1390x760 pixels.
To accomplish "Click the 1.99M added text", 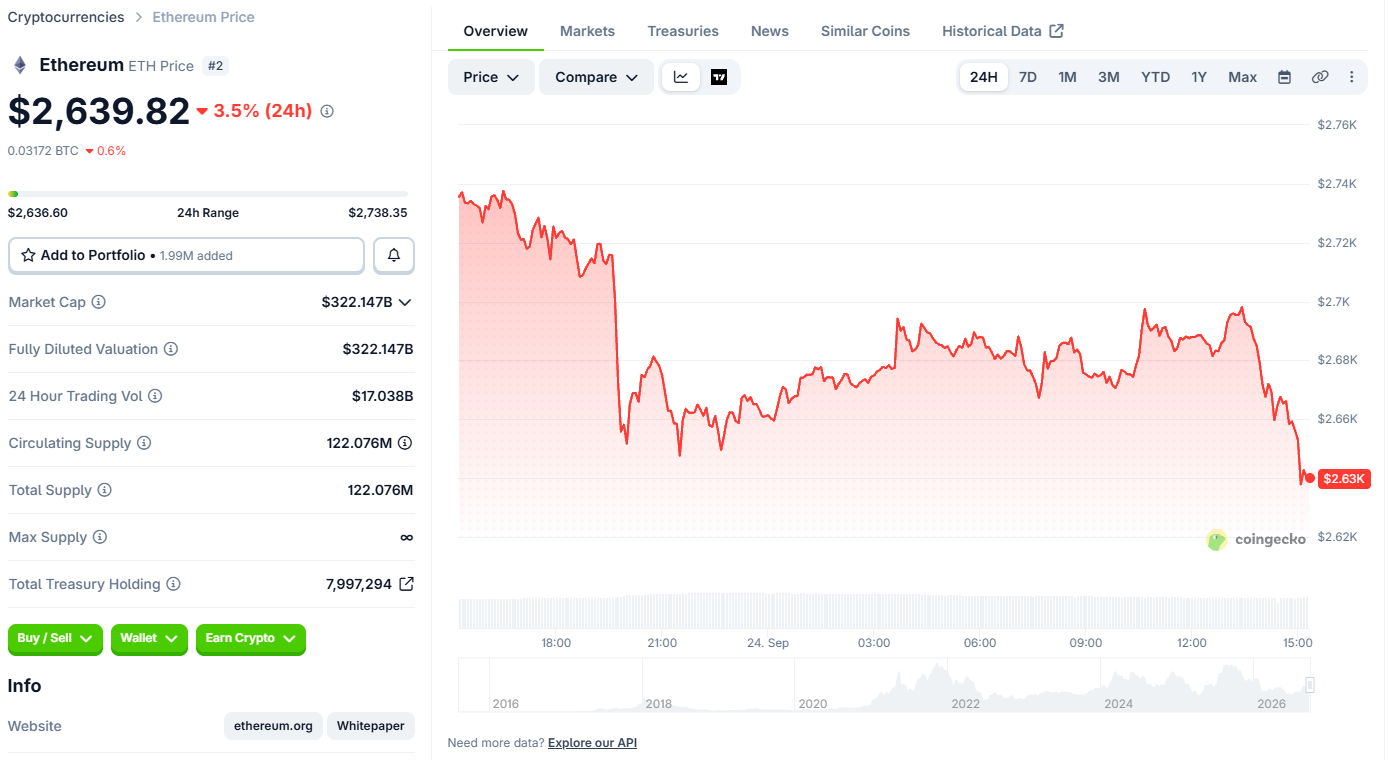I will [196, 256].
